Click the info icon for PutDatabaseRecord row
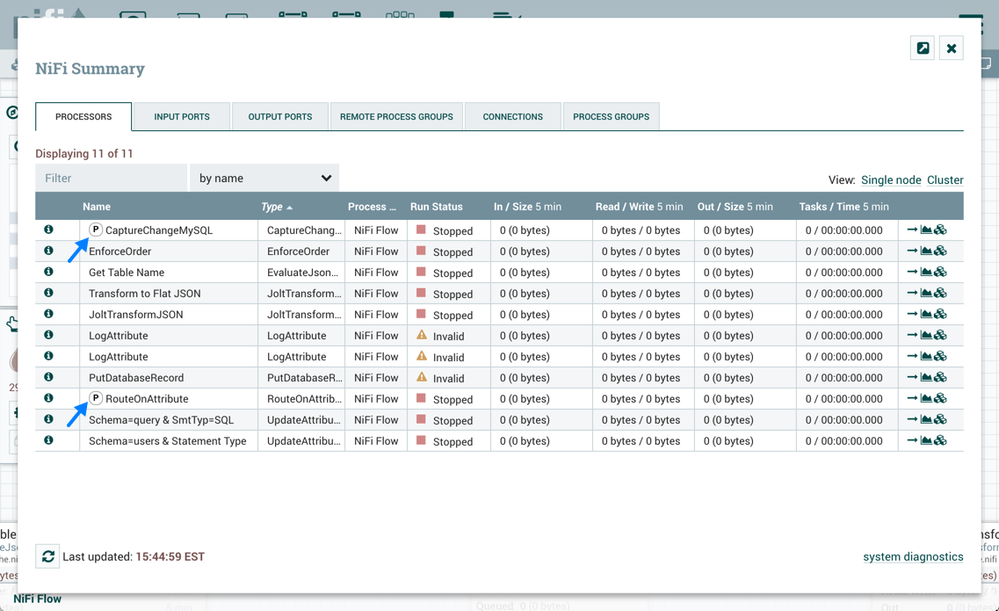This screenshot has width=999, height=611. [x=48, y=377]
